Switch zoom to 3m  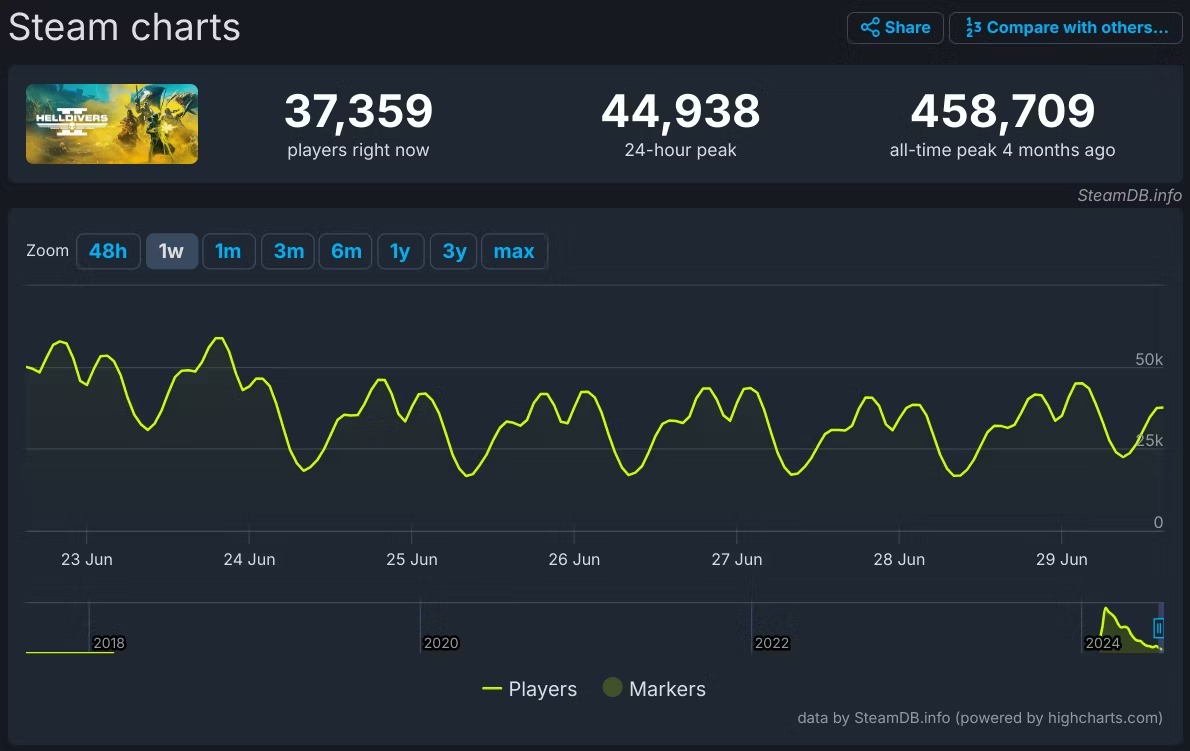coord(288,251)
